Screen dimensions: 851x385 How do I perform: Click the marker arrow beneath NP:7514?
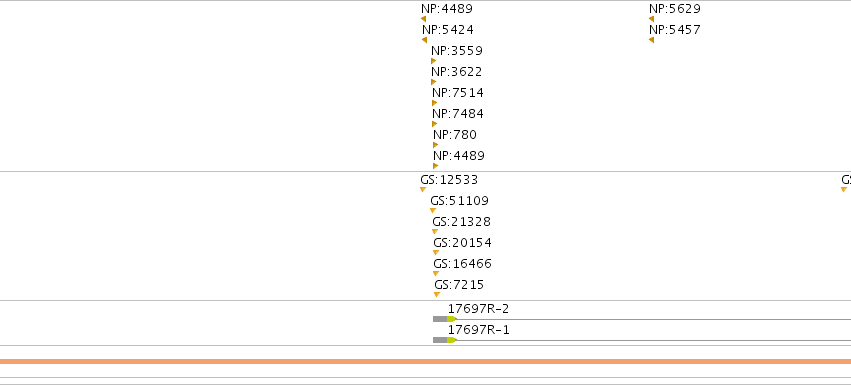pos(435,103)
